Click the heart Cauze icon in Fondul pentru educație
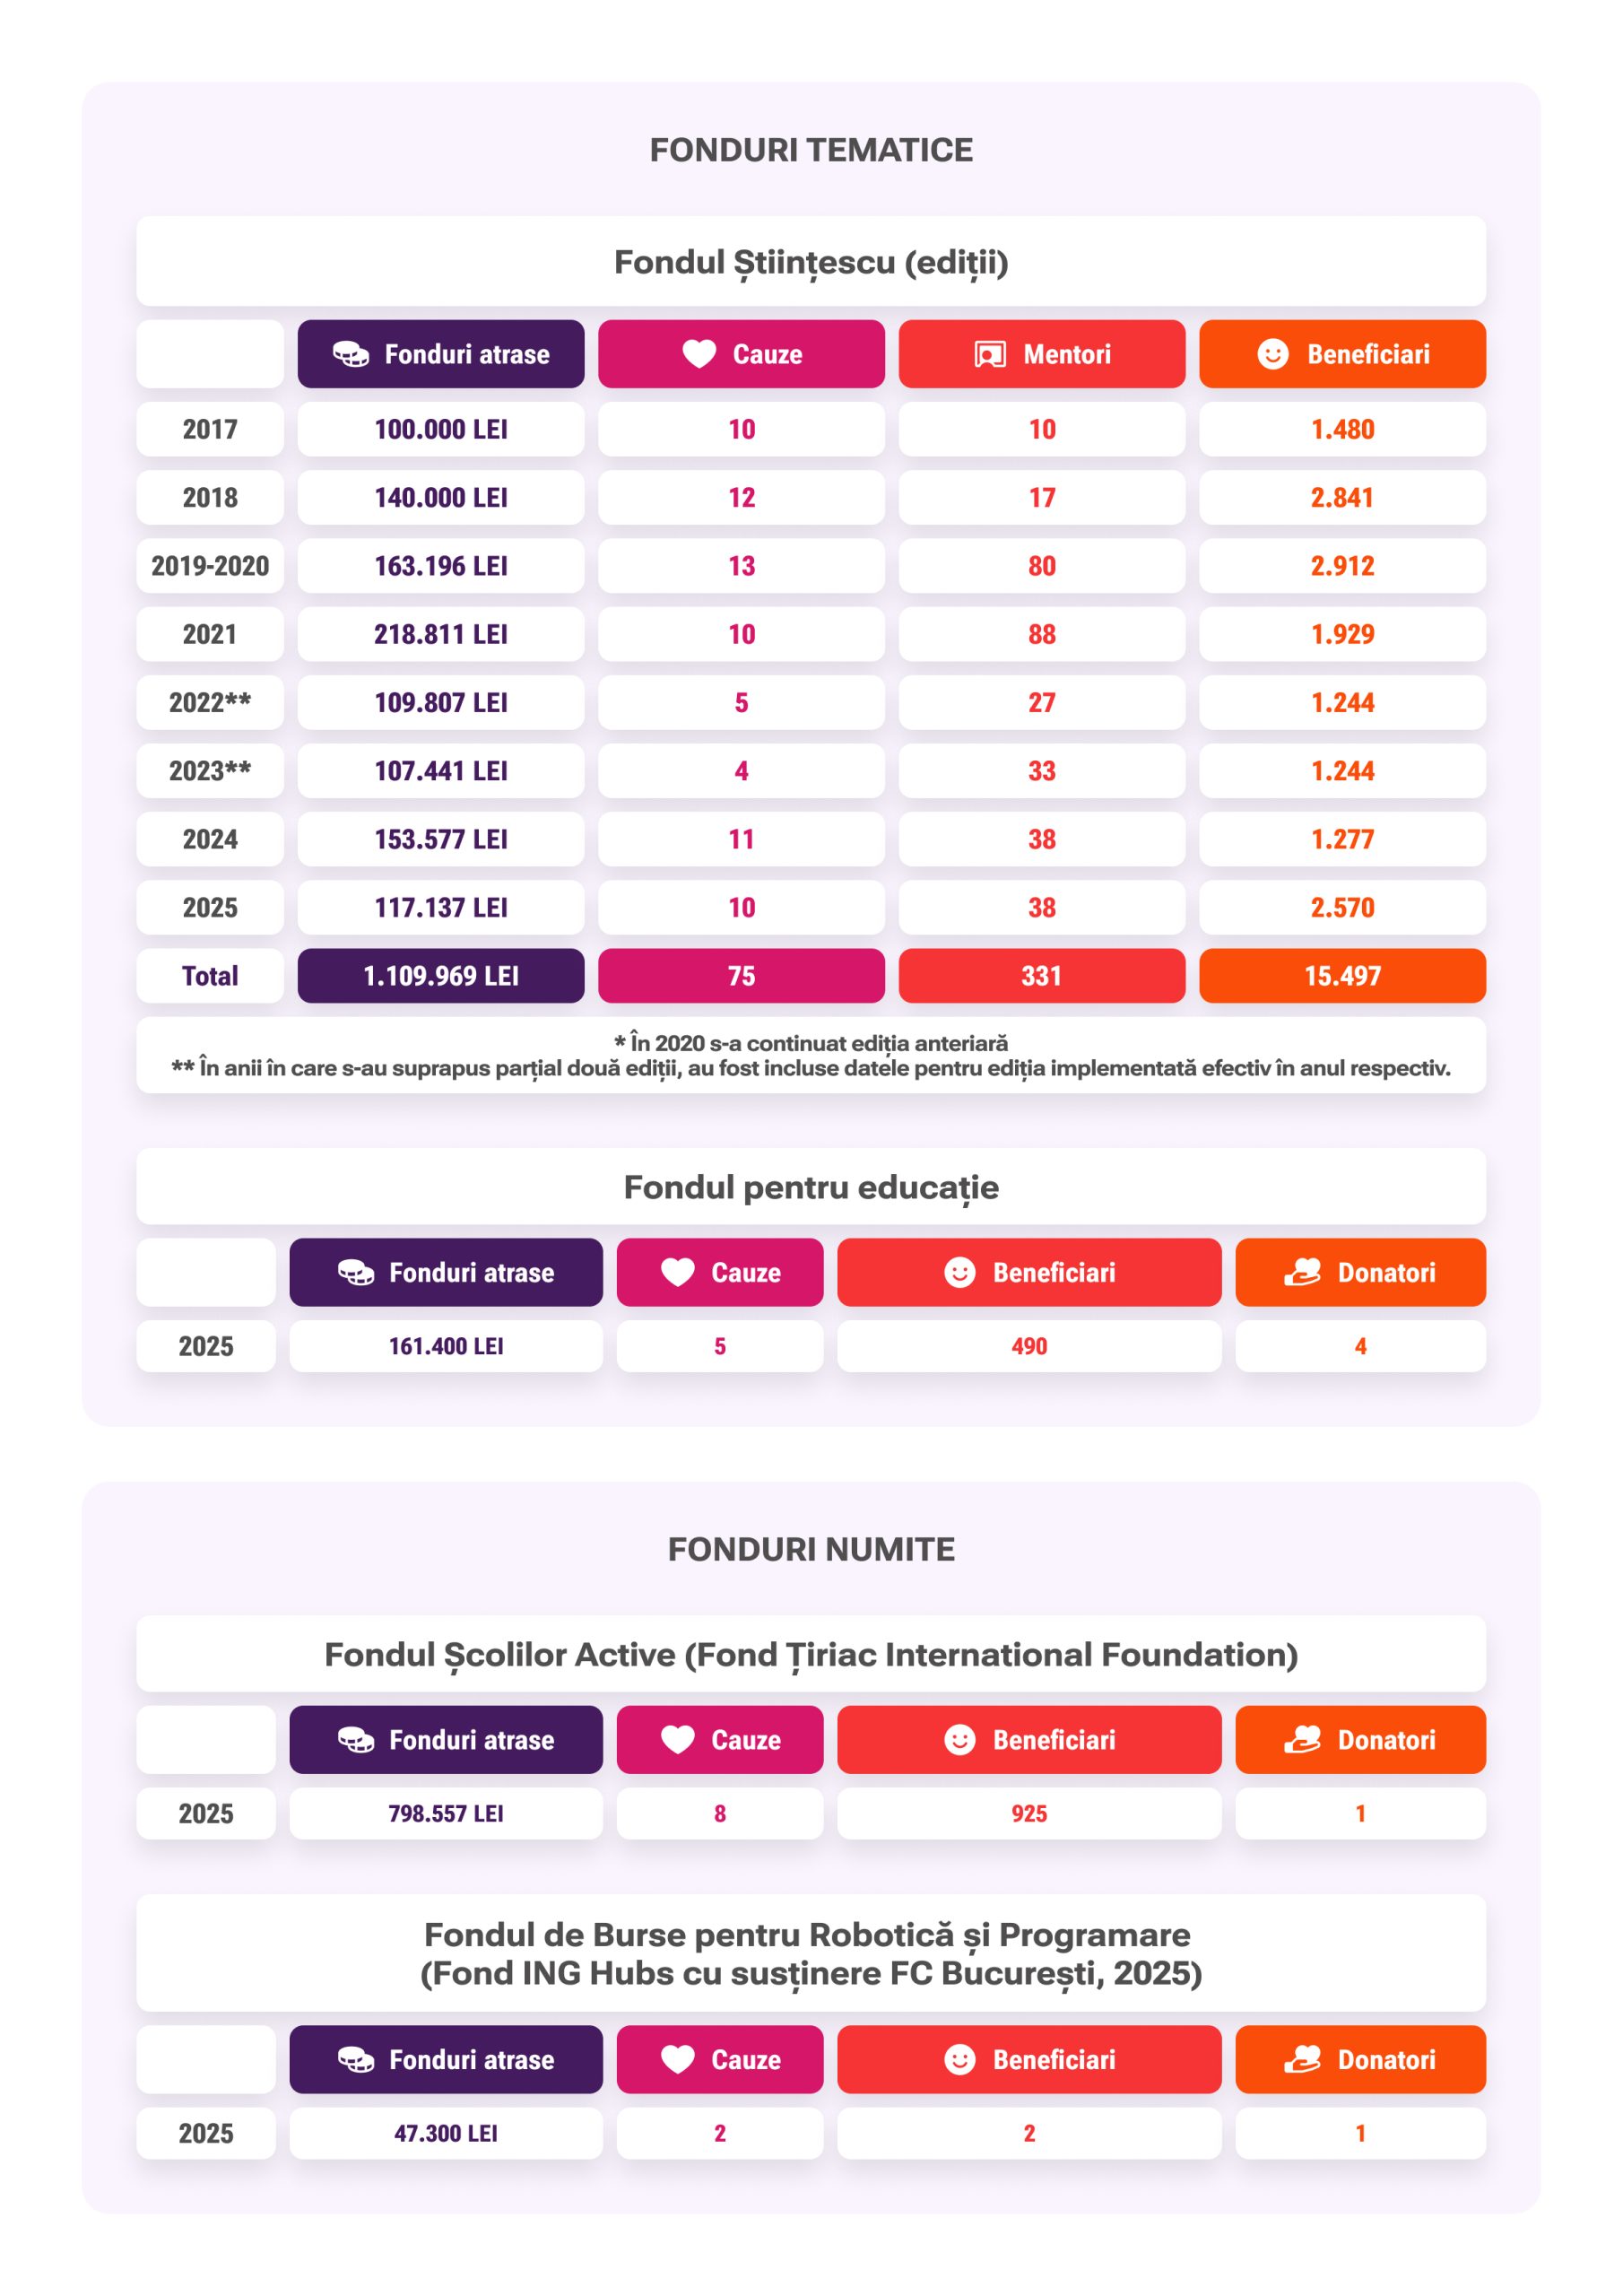 point(678,1272)
